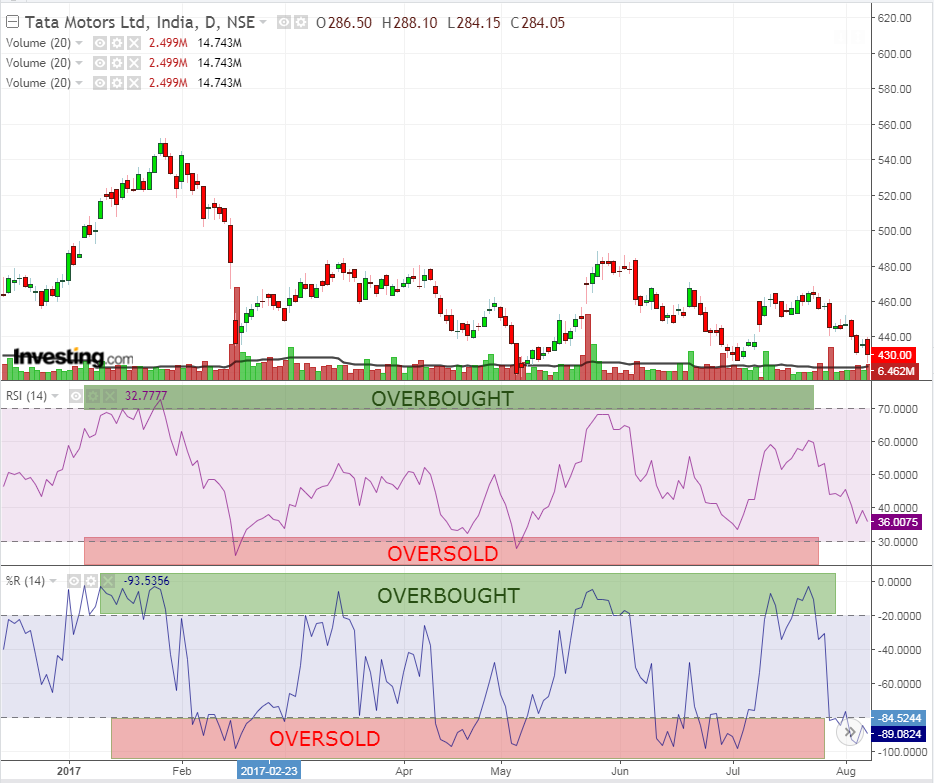
Task: Click the Apr label on time axis
Action: point(404,771)
